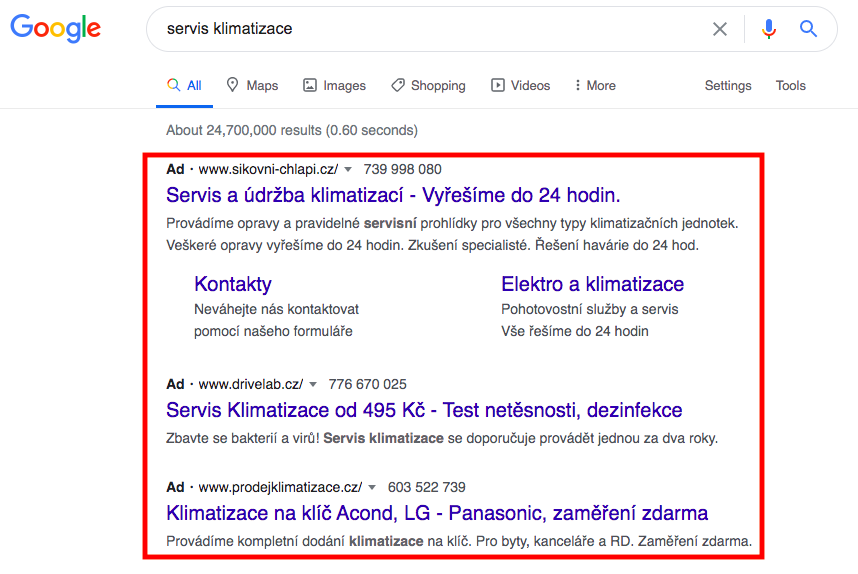Open "Servis a údržba klimatizací" ad link
Image resolution: width=858 pixels, height=574 pixels.
click(x=393, y=195)
